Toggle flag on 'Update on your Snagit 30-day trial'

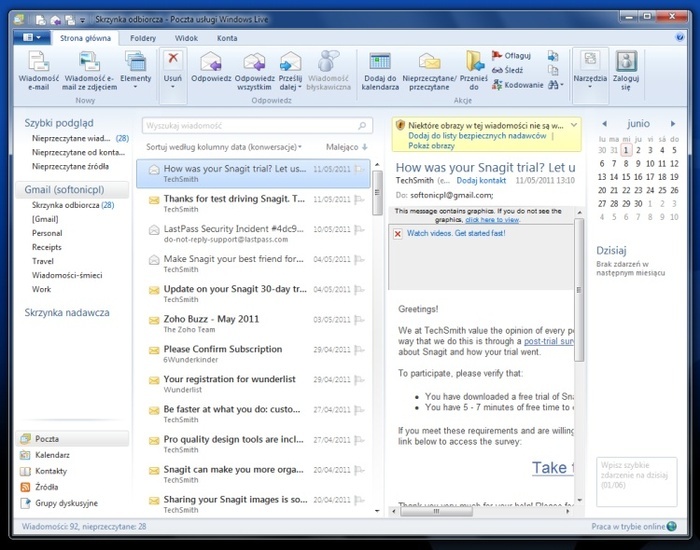(x=359, y=290)
